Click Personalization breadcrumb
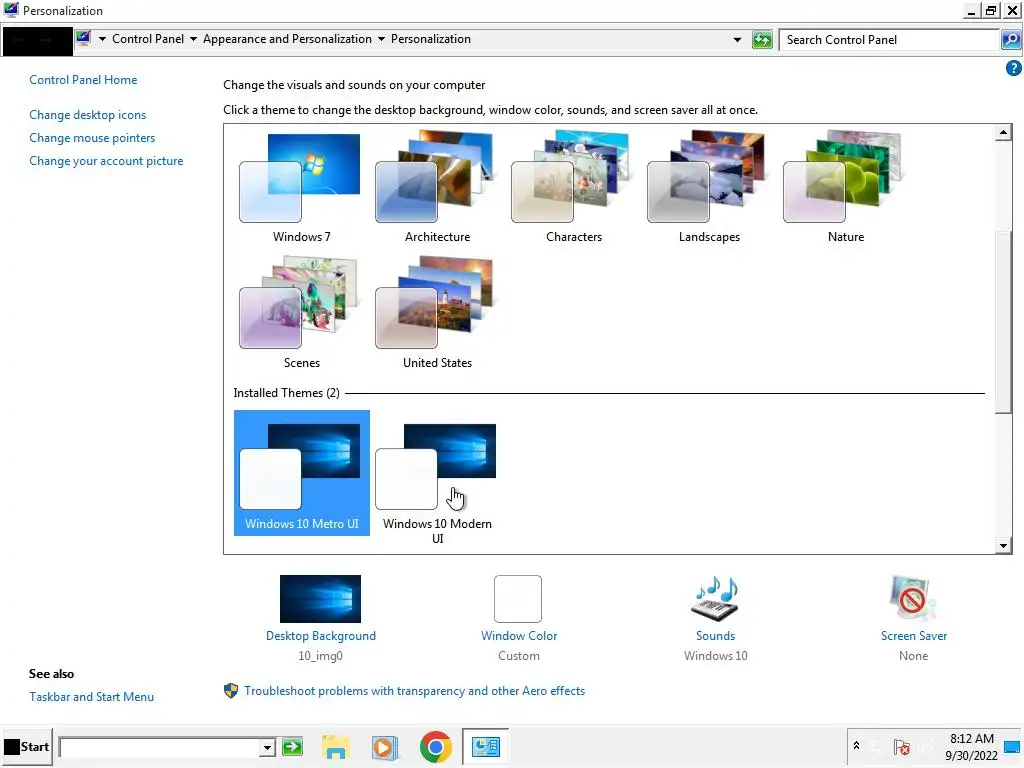The width and height of the screenshot is (1024, 768). pos(430,39)
